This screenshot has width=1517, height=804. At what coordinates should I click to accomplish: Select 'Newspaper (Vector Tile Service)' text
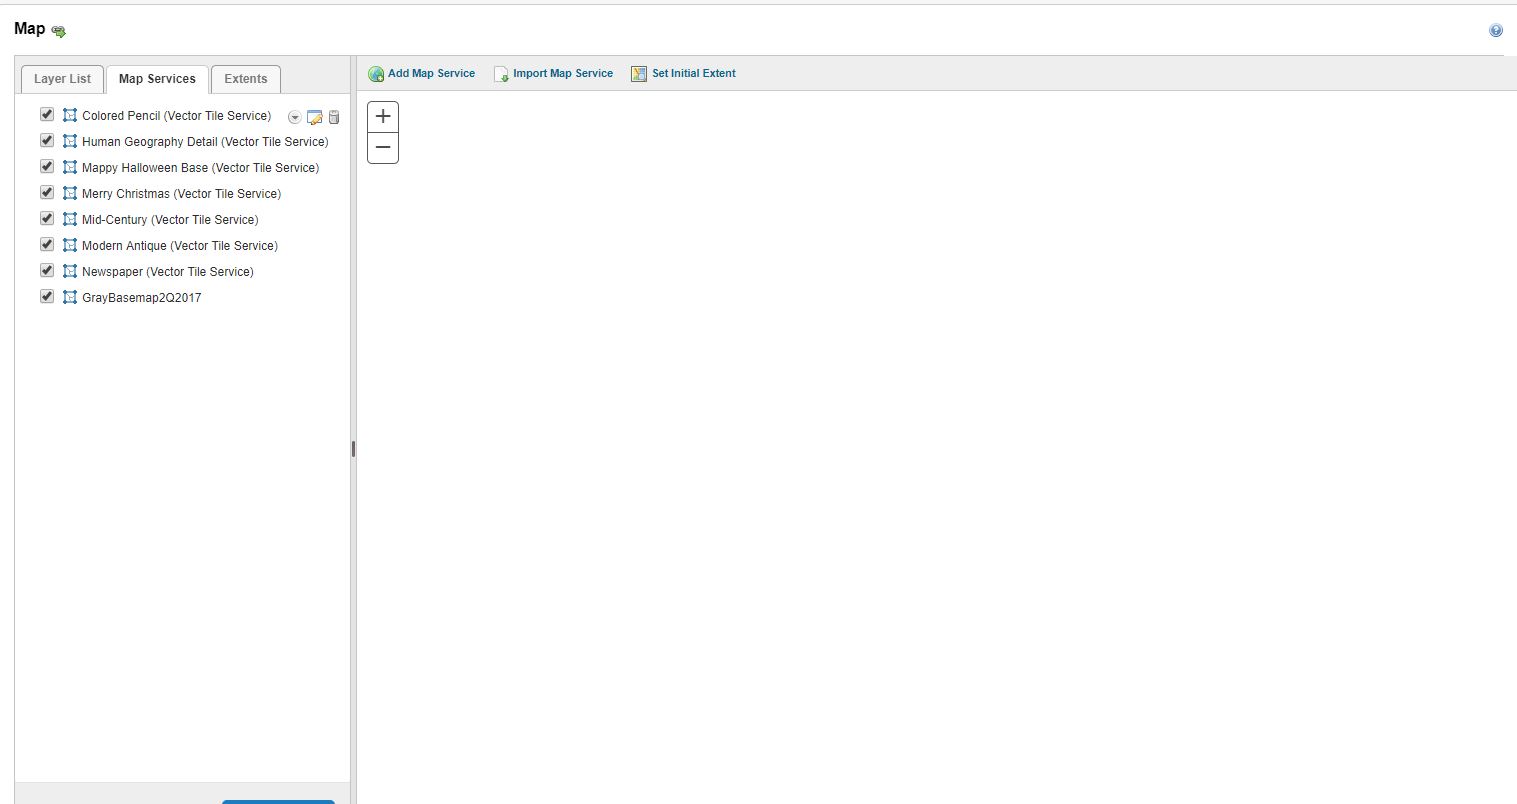point(168,272)
